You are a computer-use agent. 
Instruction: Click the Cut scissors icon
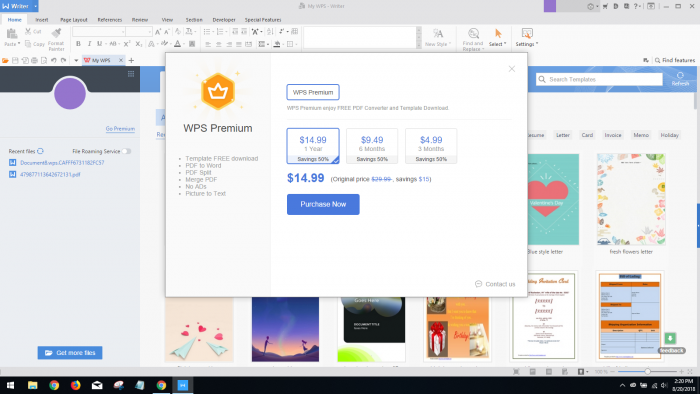pyautogui.click(x=28, y=31)
